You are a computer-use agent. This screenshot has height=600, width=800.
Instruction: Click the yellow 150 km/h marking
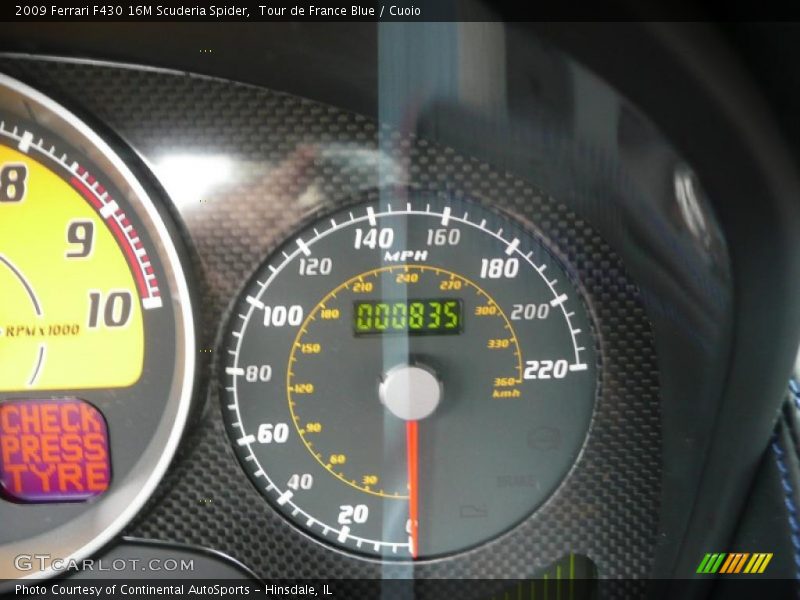pyautogui.click(x=311, y=348)
